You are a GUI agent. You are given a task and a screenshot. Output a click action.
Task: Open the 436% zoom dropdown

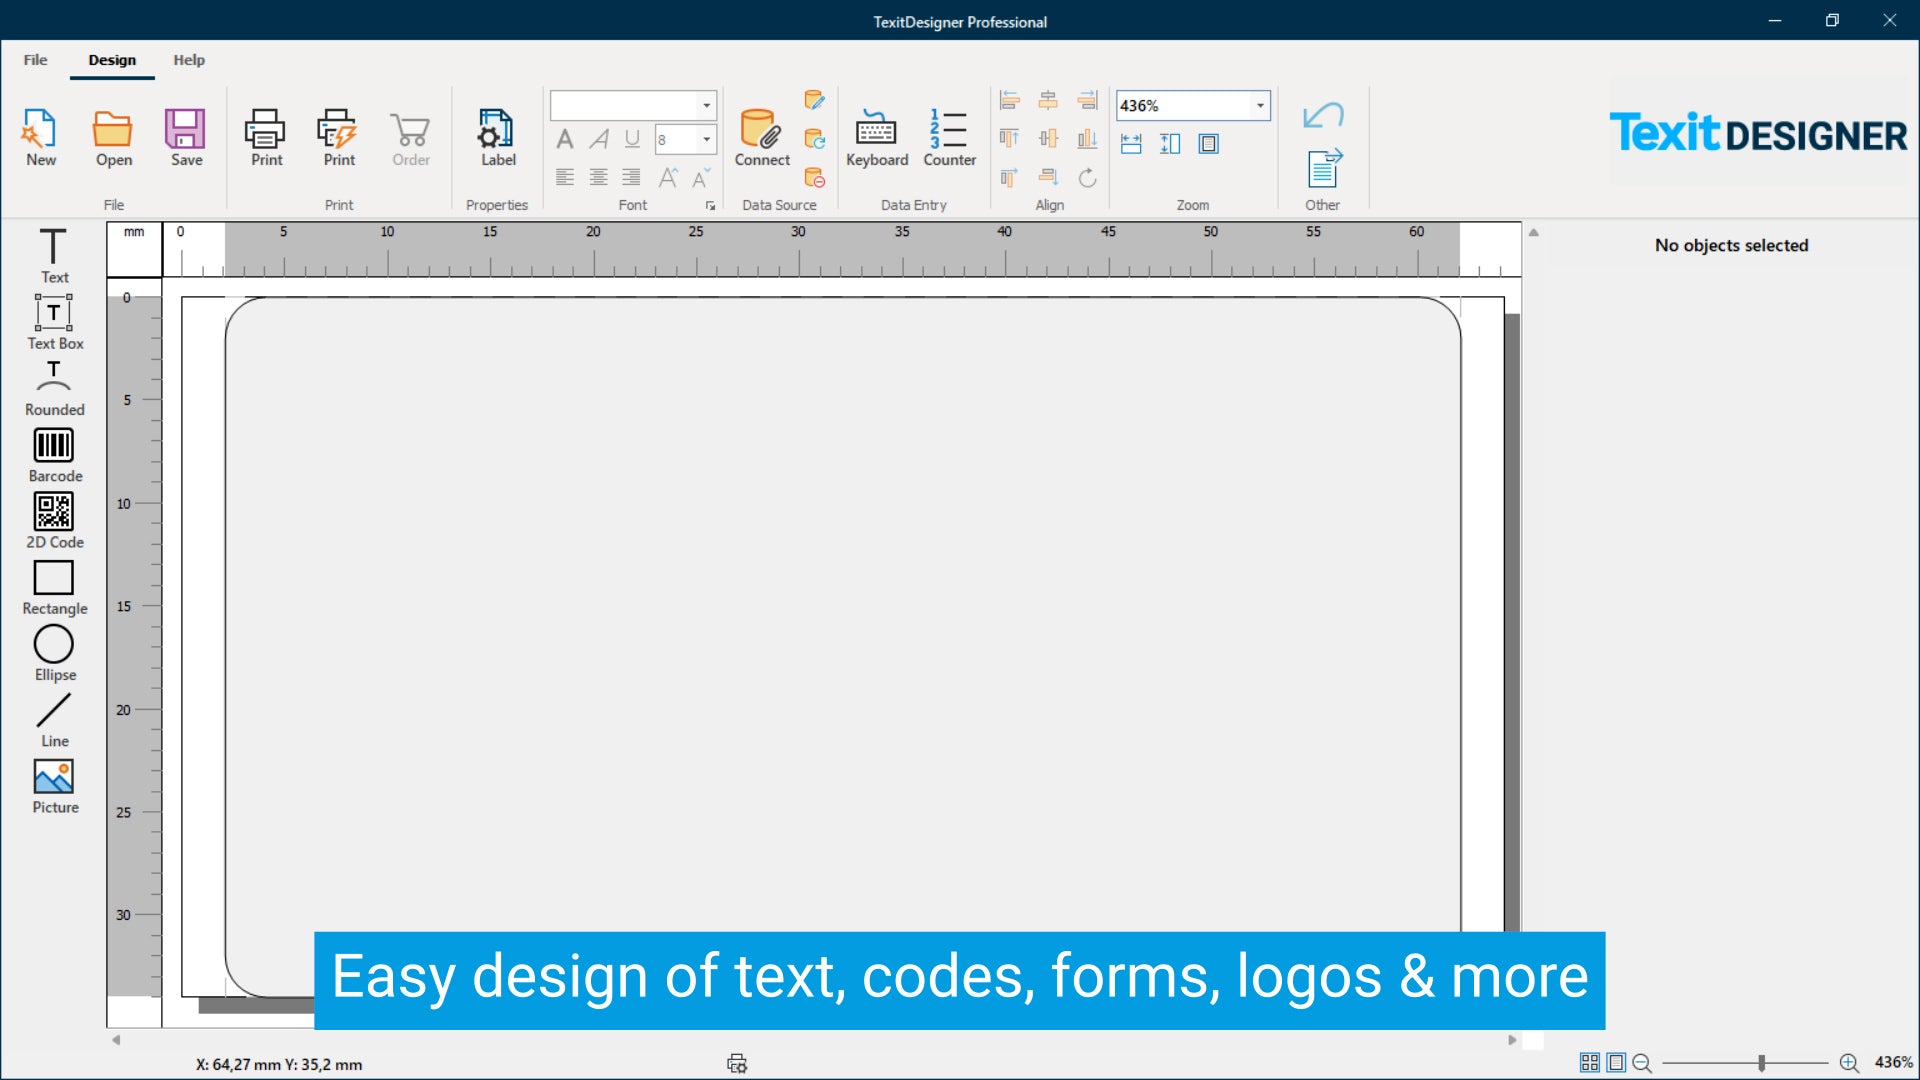[1260, 105]
